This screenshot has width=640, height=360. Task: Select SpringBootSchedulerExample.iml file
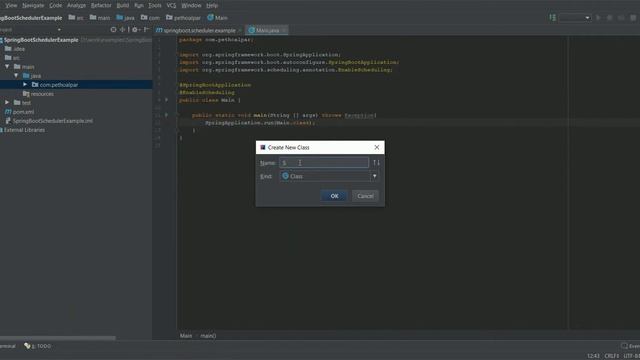pos(49,121)
